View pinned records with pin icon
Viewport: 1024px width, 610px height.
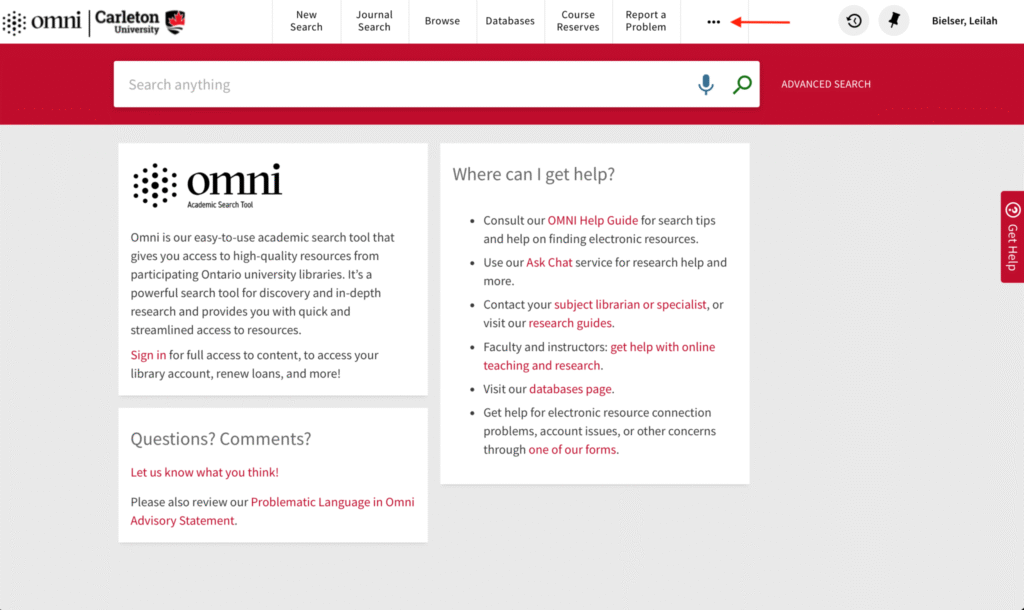[894, 20]
